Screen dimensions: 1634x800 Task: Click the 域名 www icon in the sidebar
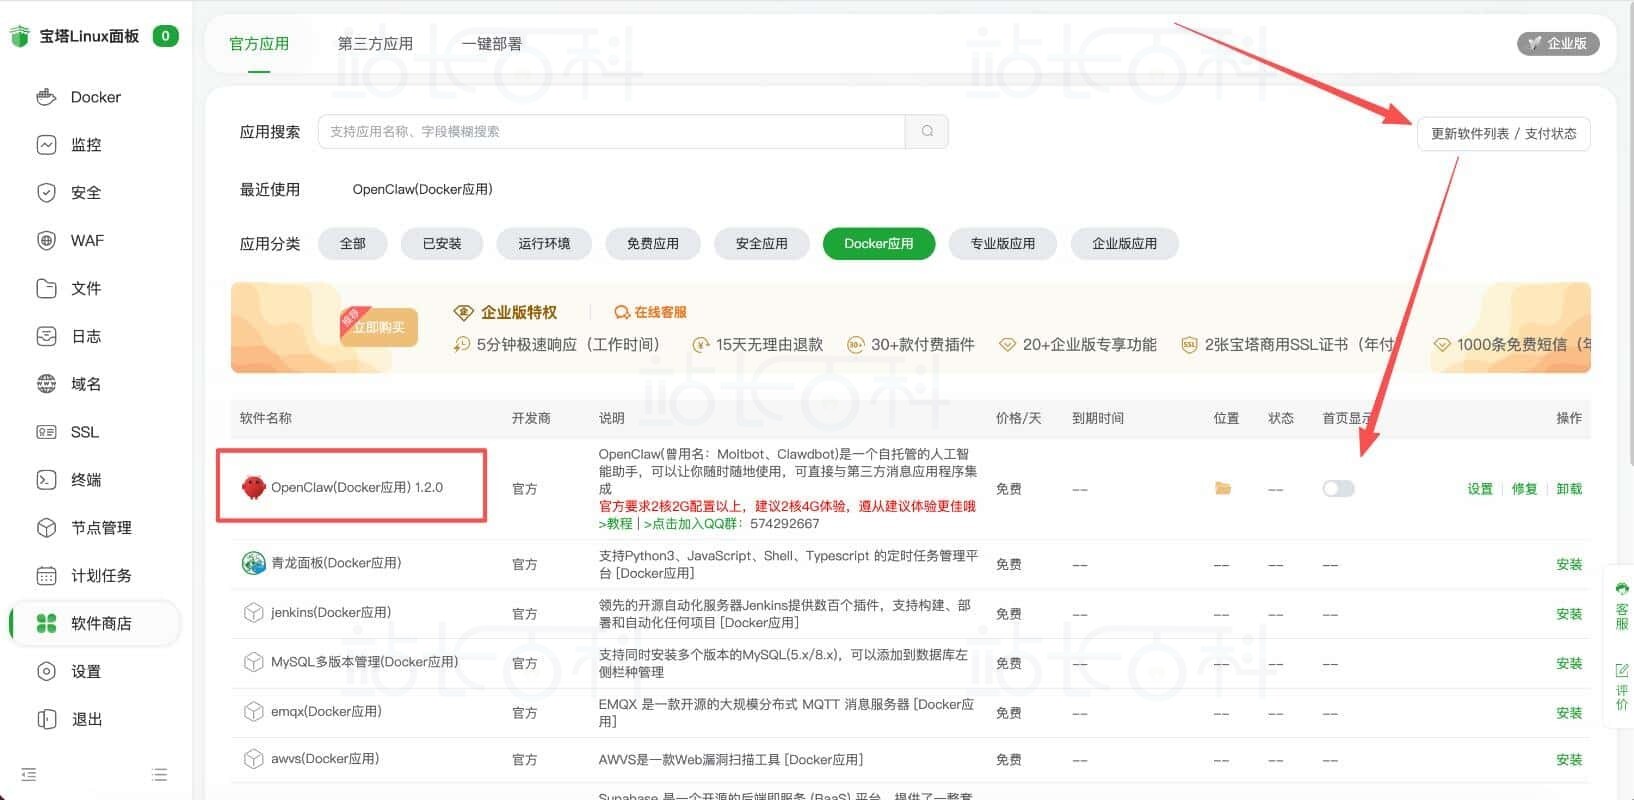click(46, 384)
